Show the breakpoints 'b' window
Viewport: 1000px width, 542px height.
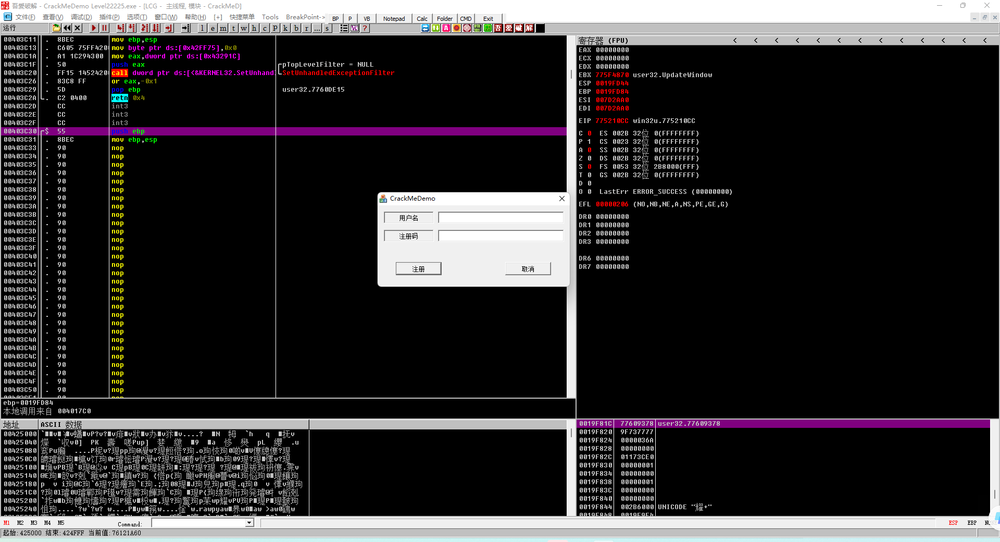(297, 28)
